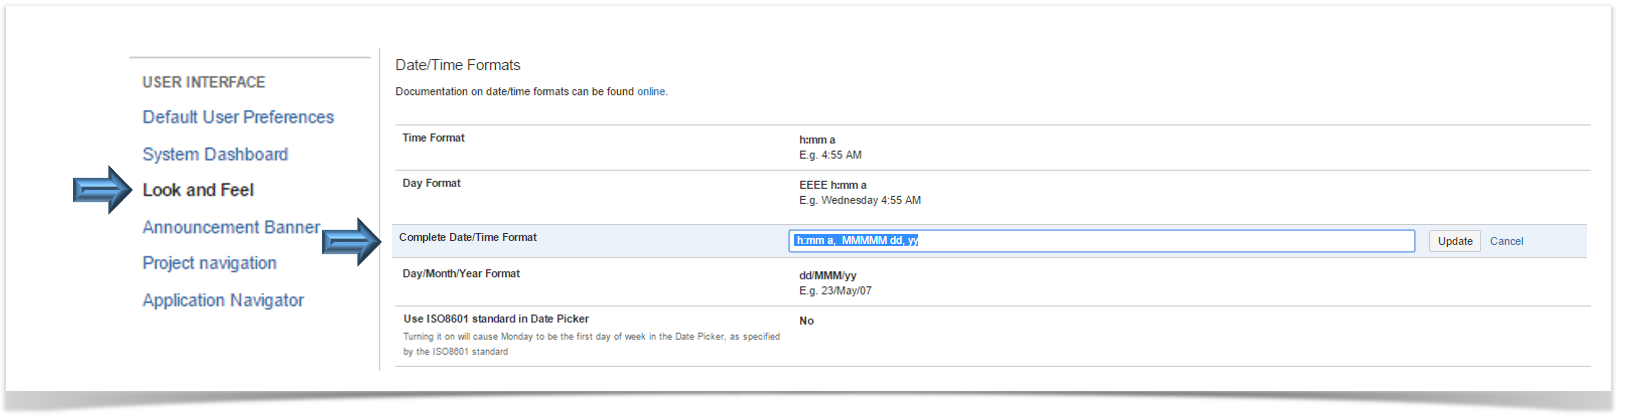The image size is (1625, 420).
Task: Select Look and Feel in sidebar
Action: 198,190
